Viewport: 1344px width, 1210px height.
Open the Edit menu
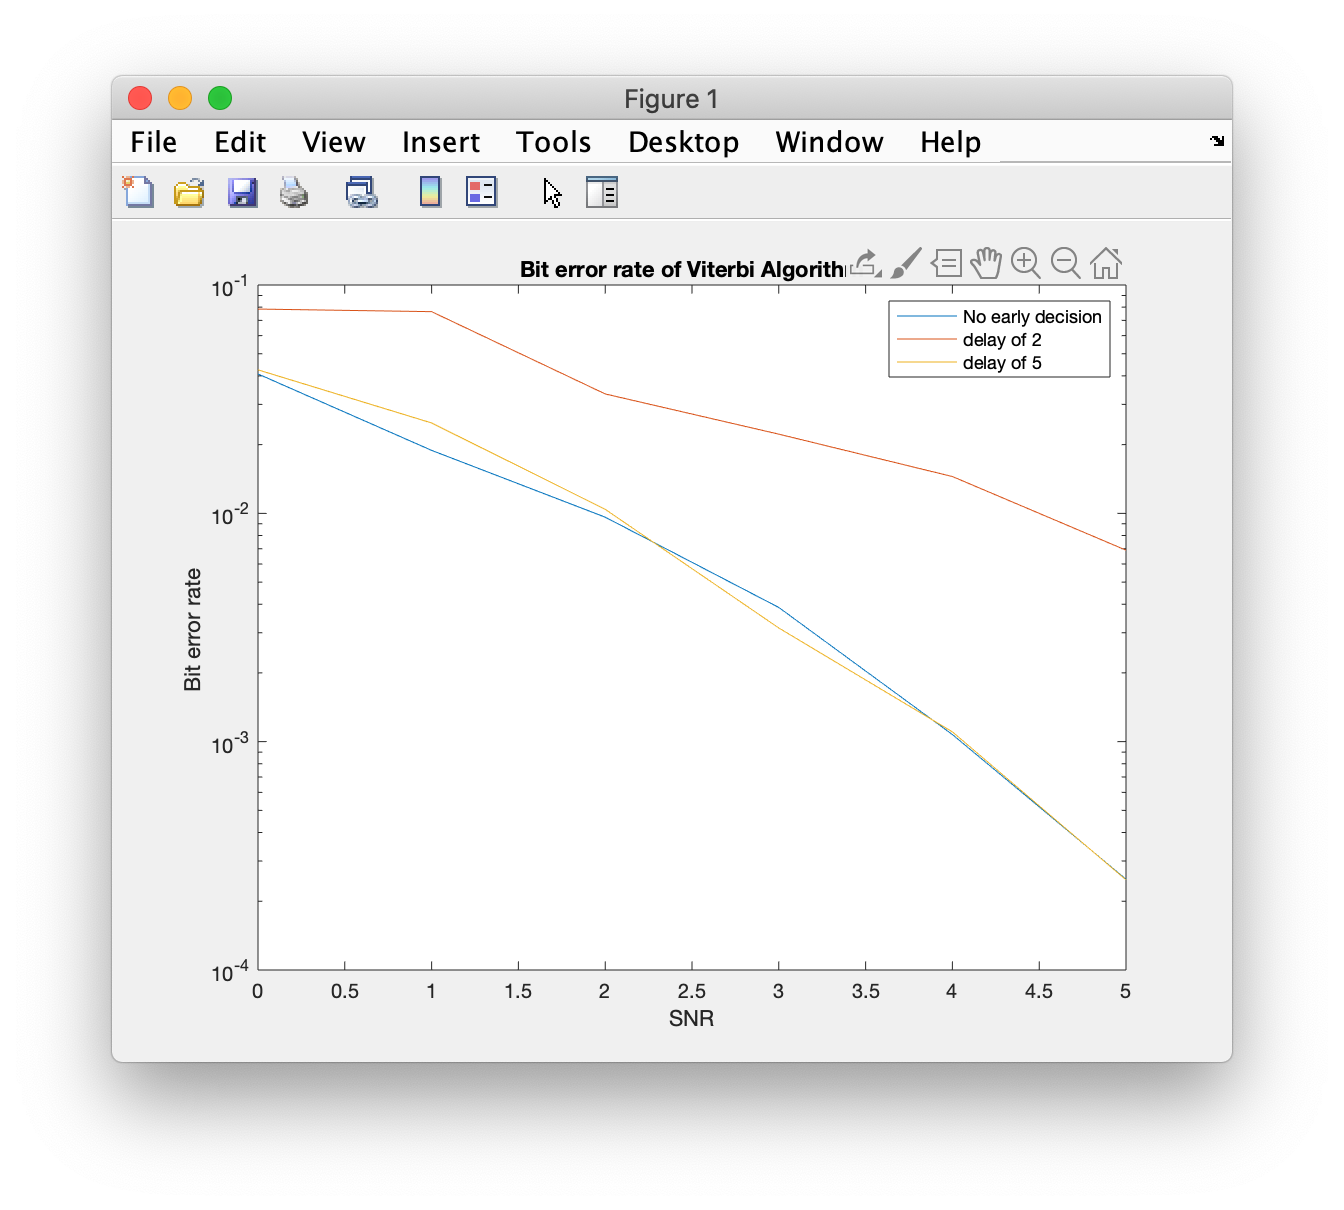coord(240,142)
